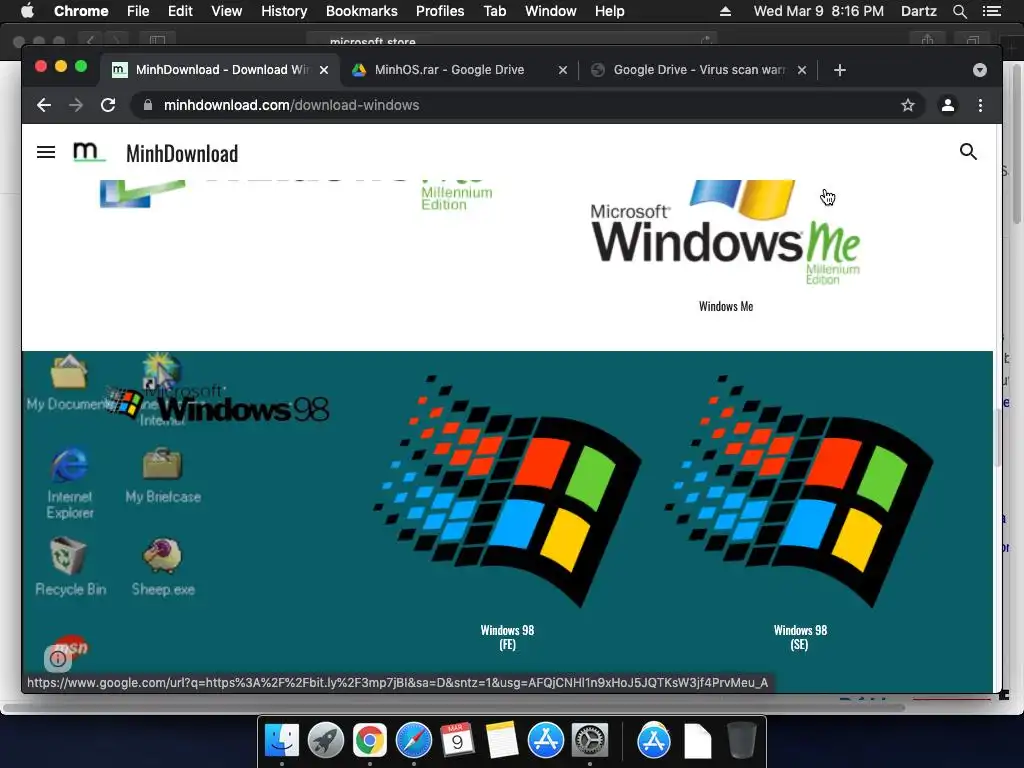
Task: Click the eject icon in menu bar
Action: [x=725, y=11]
